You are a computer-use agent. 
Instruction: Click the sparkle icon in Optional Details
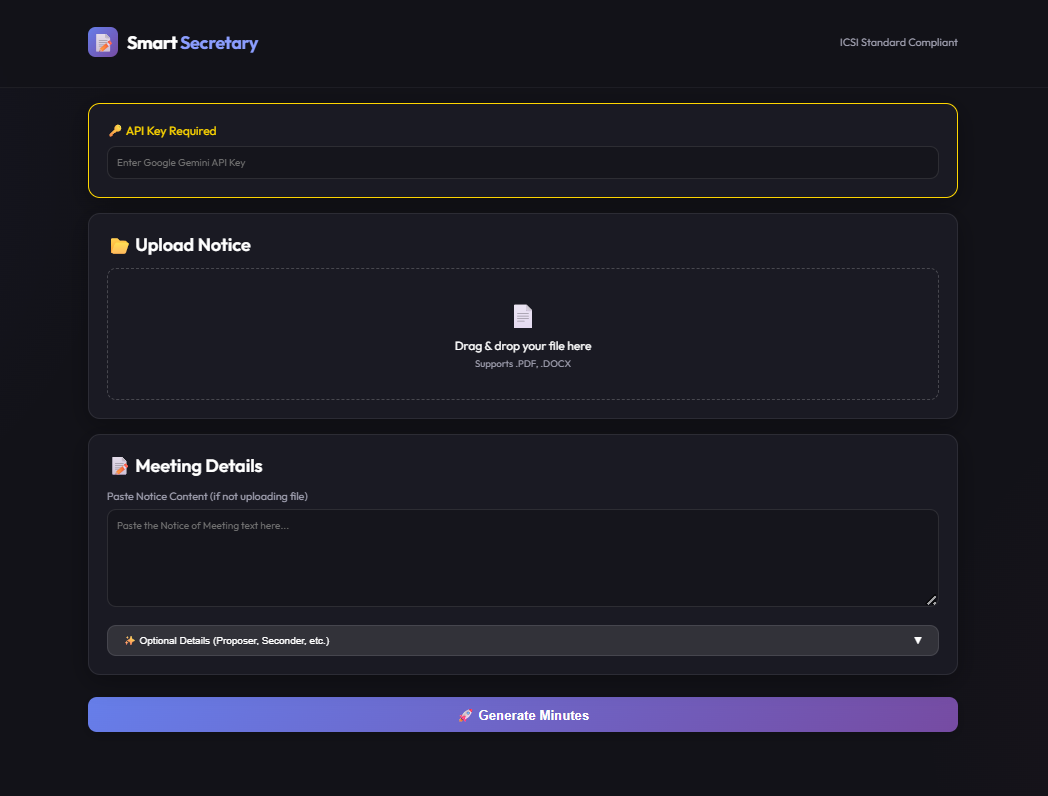pyautogui.click(x=130, y=641)
